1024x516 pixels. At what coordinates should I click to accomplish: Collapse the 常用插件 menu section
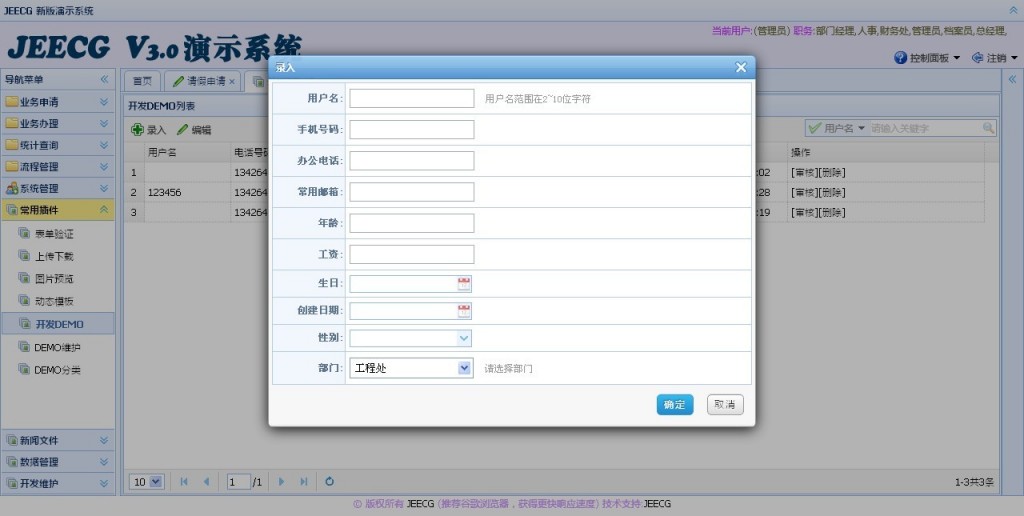57,210
